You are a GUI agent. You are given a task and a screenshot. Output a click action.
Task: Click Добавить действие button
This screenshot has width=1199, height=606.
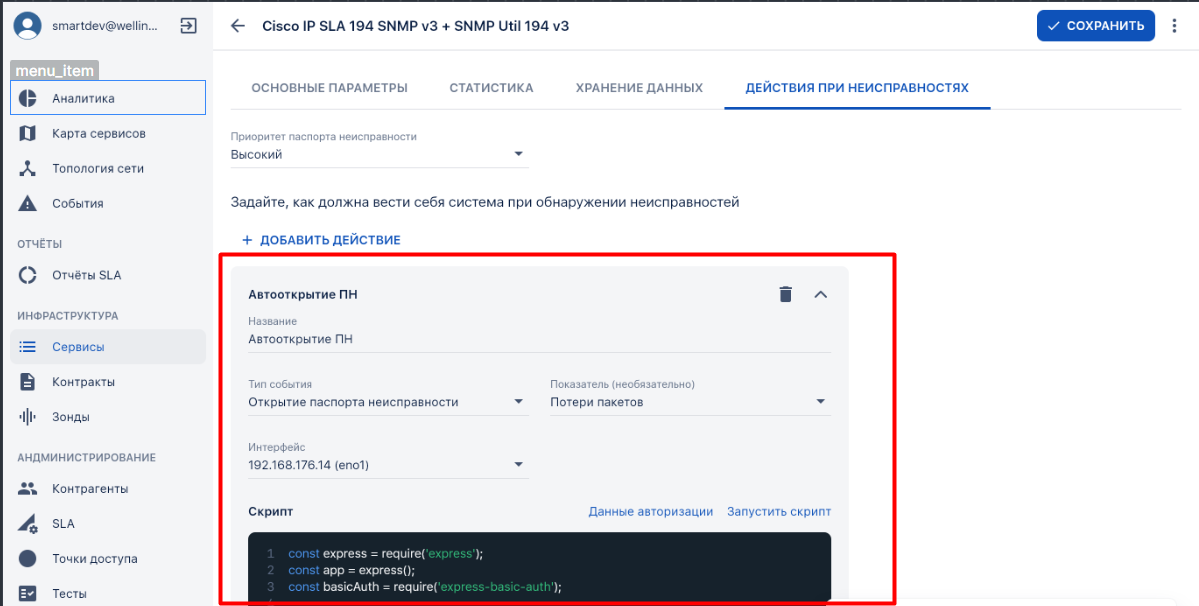[x=321, y=240]
